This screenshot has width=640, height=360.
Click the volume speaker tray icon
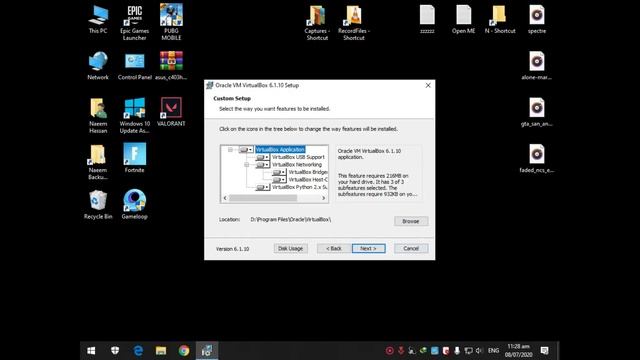tap(479, 351)
